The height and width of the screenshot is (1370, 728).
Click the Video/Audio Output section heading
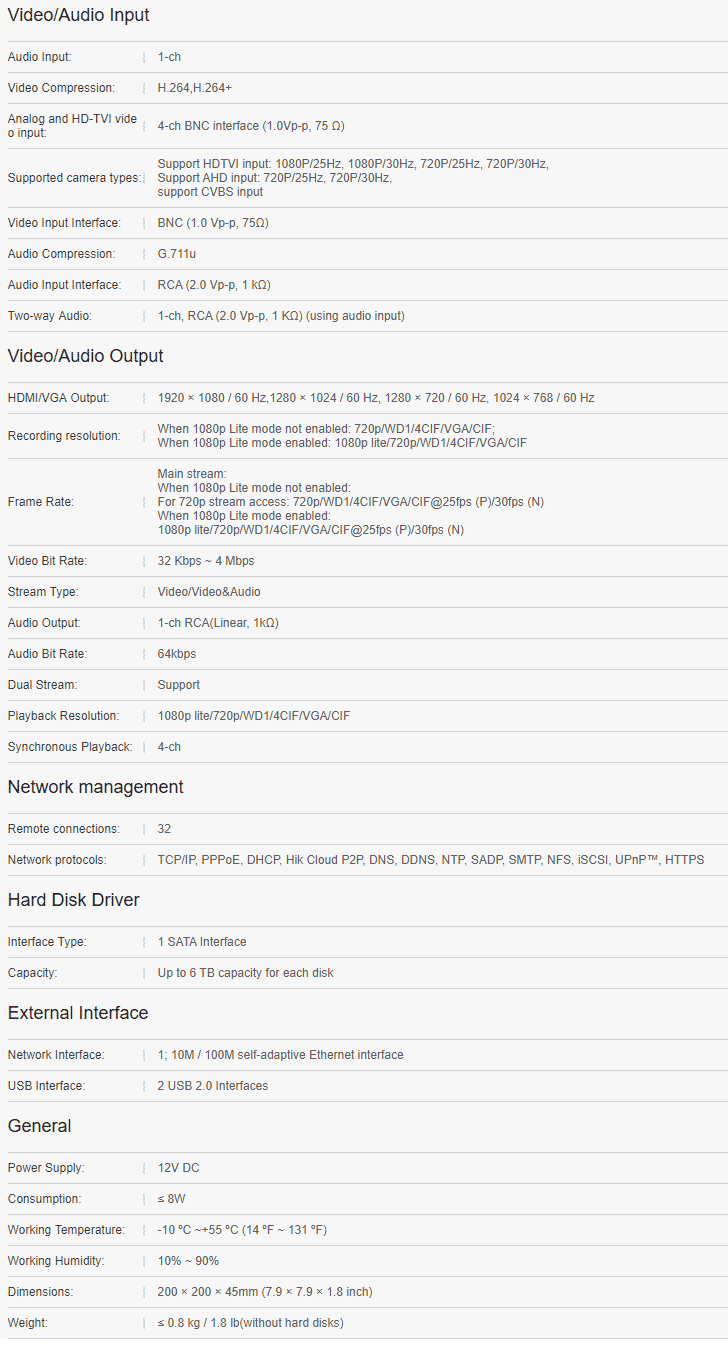click(x=85, y=356)
